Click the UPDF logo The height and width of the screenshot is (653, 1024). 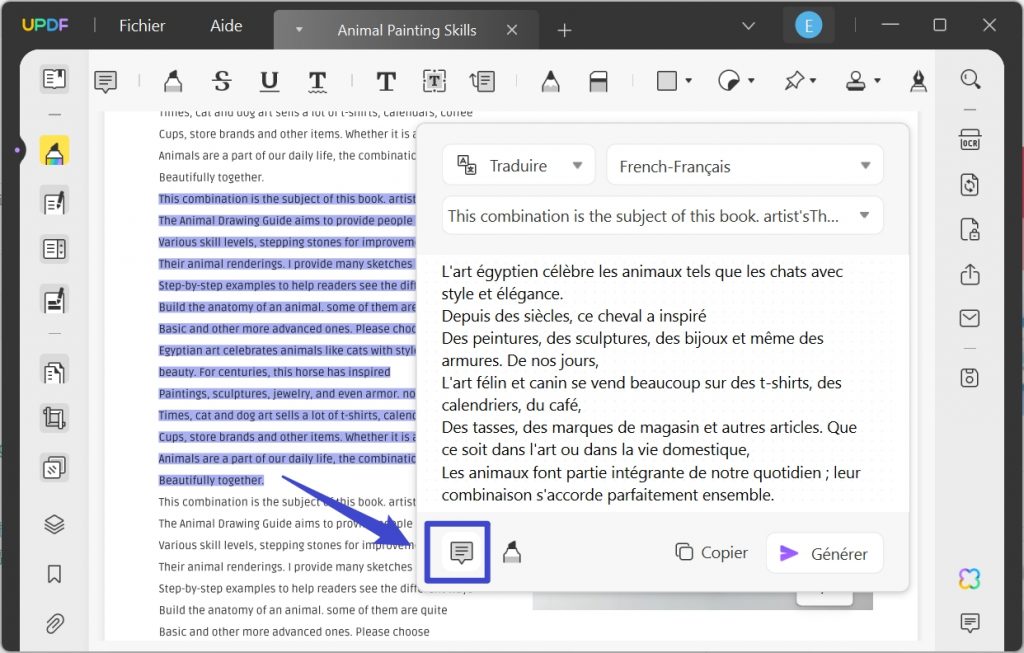45,25
